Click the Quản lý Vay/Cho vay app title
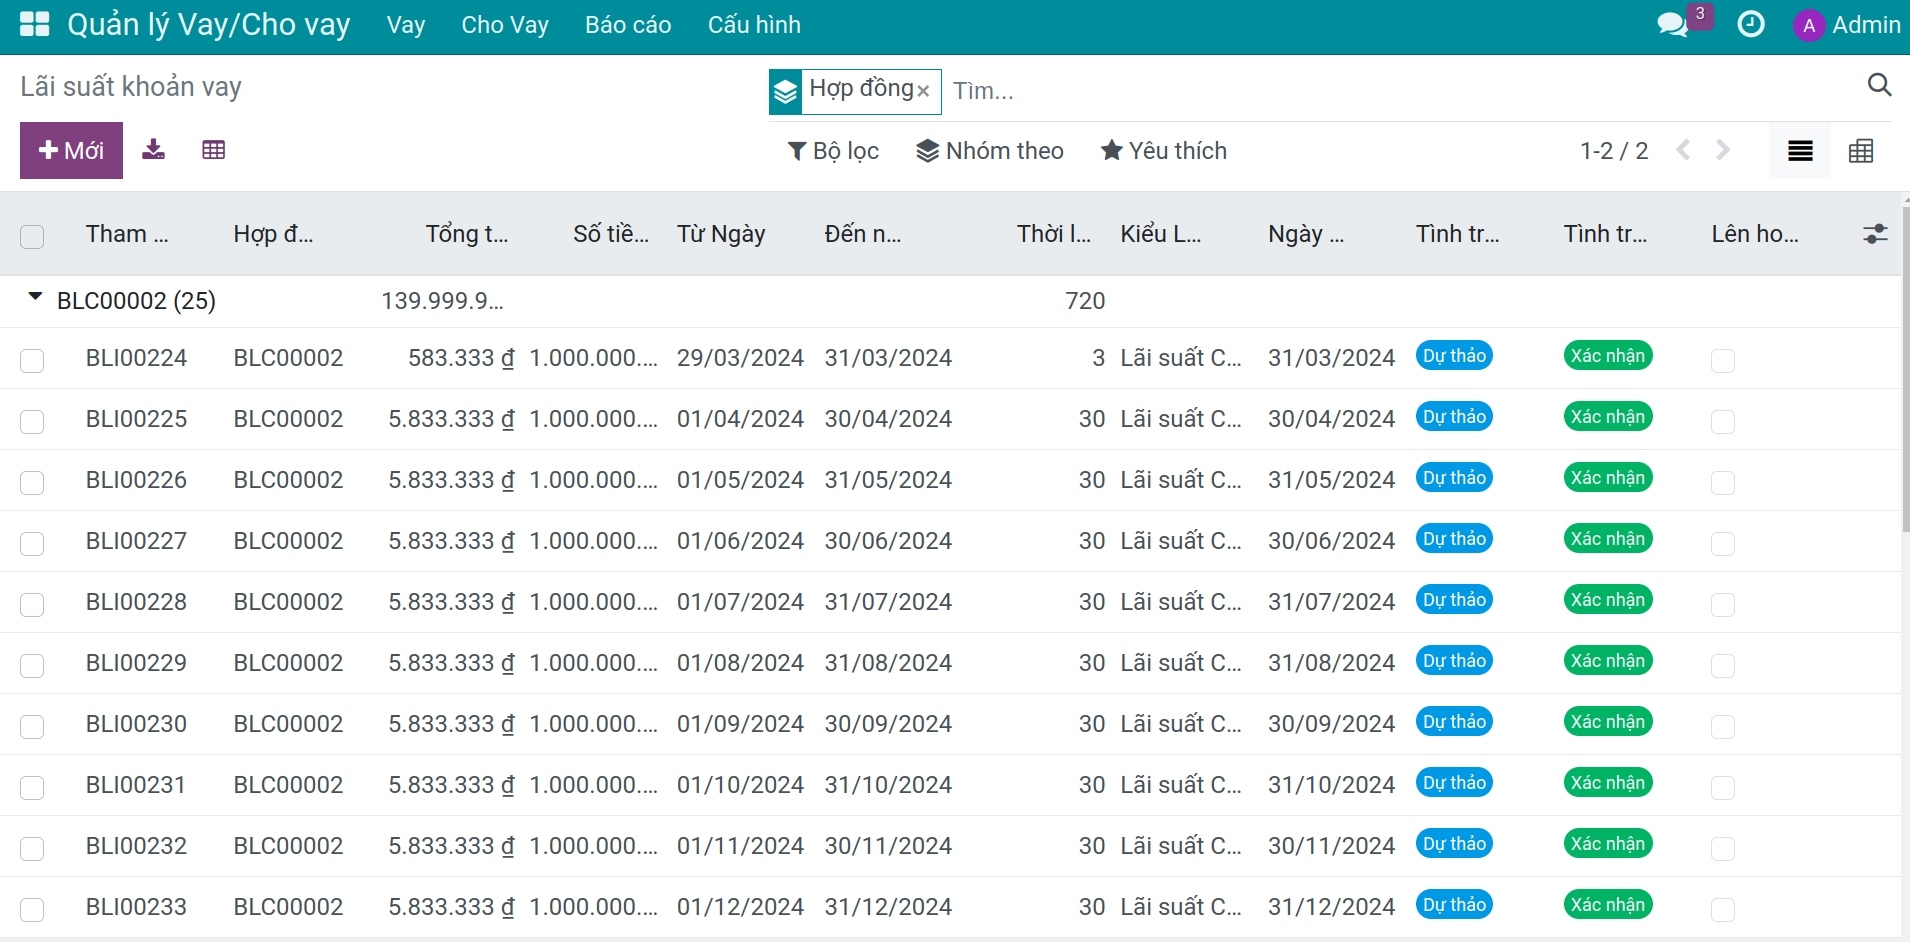The image size is (1910, 942). pos(209,25)
